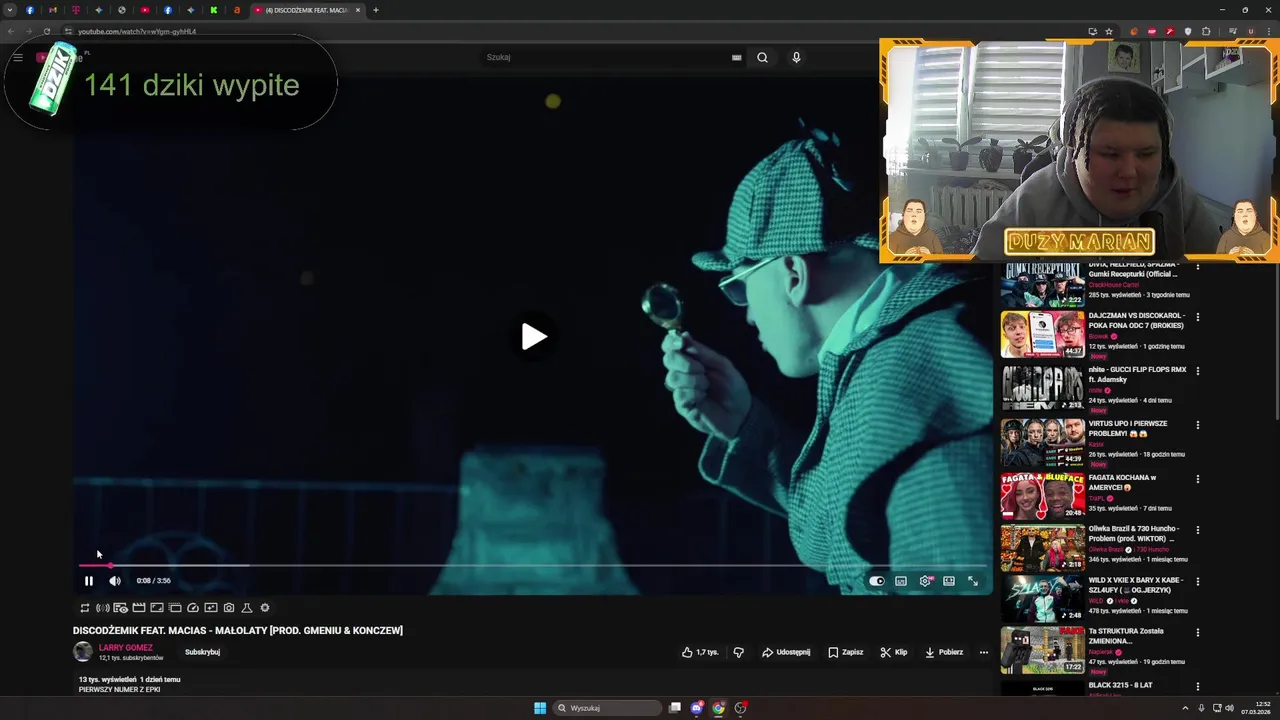
Task: Switch to the Kick browser tab
Action: point(214,10)
